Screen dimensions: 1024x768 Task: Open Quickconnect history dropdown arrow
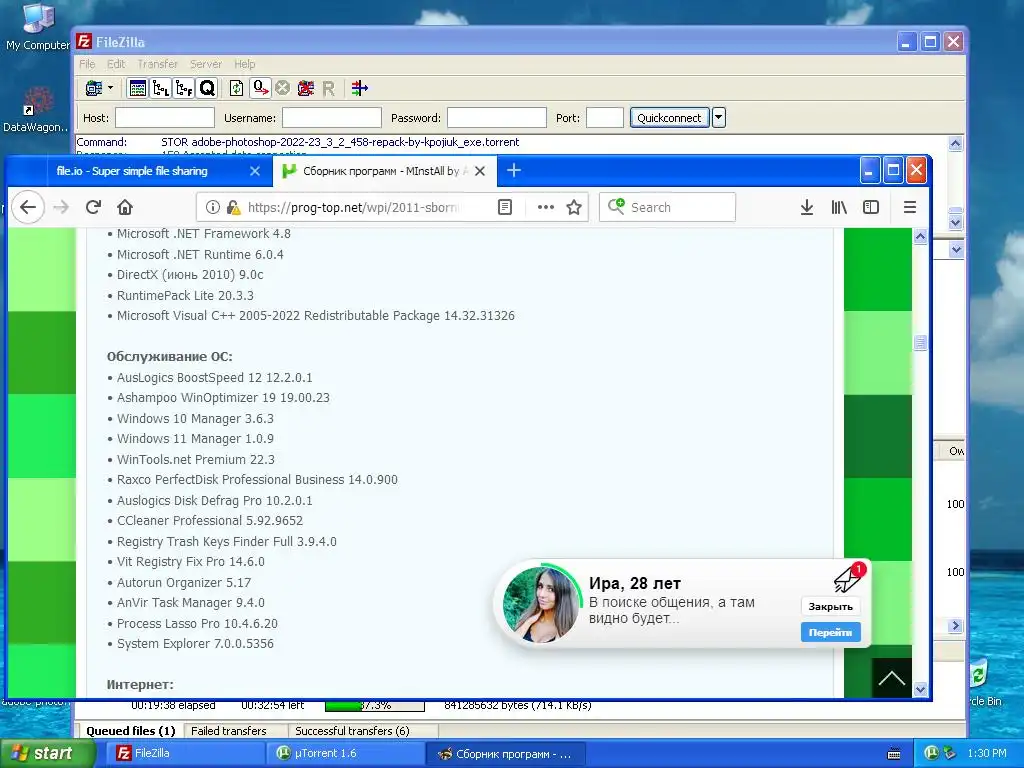pos(718,118)
